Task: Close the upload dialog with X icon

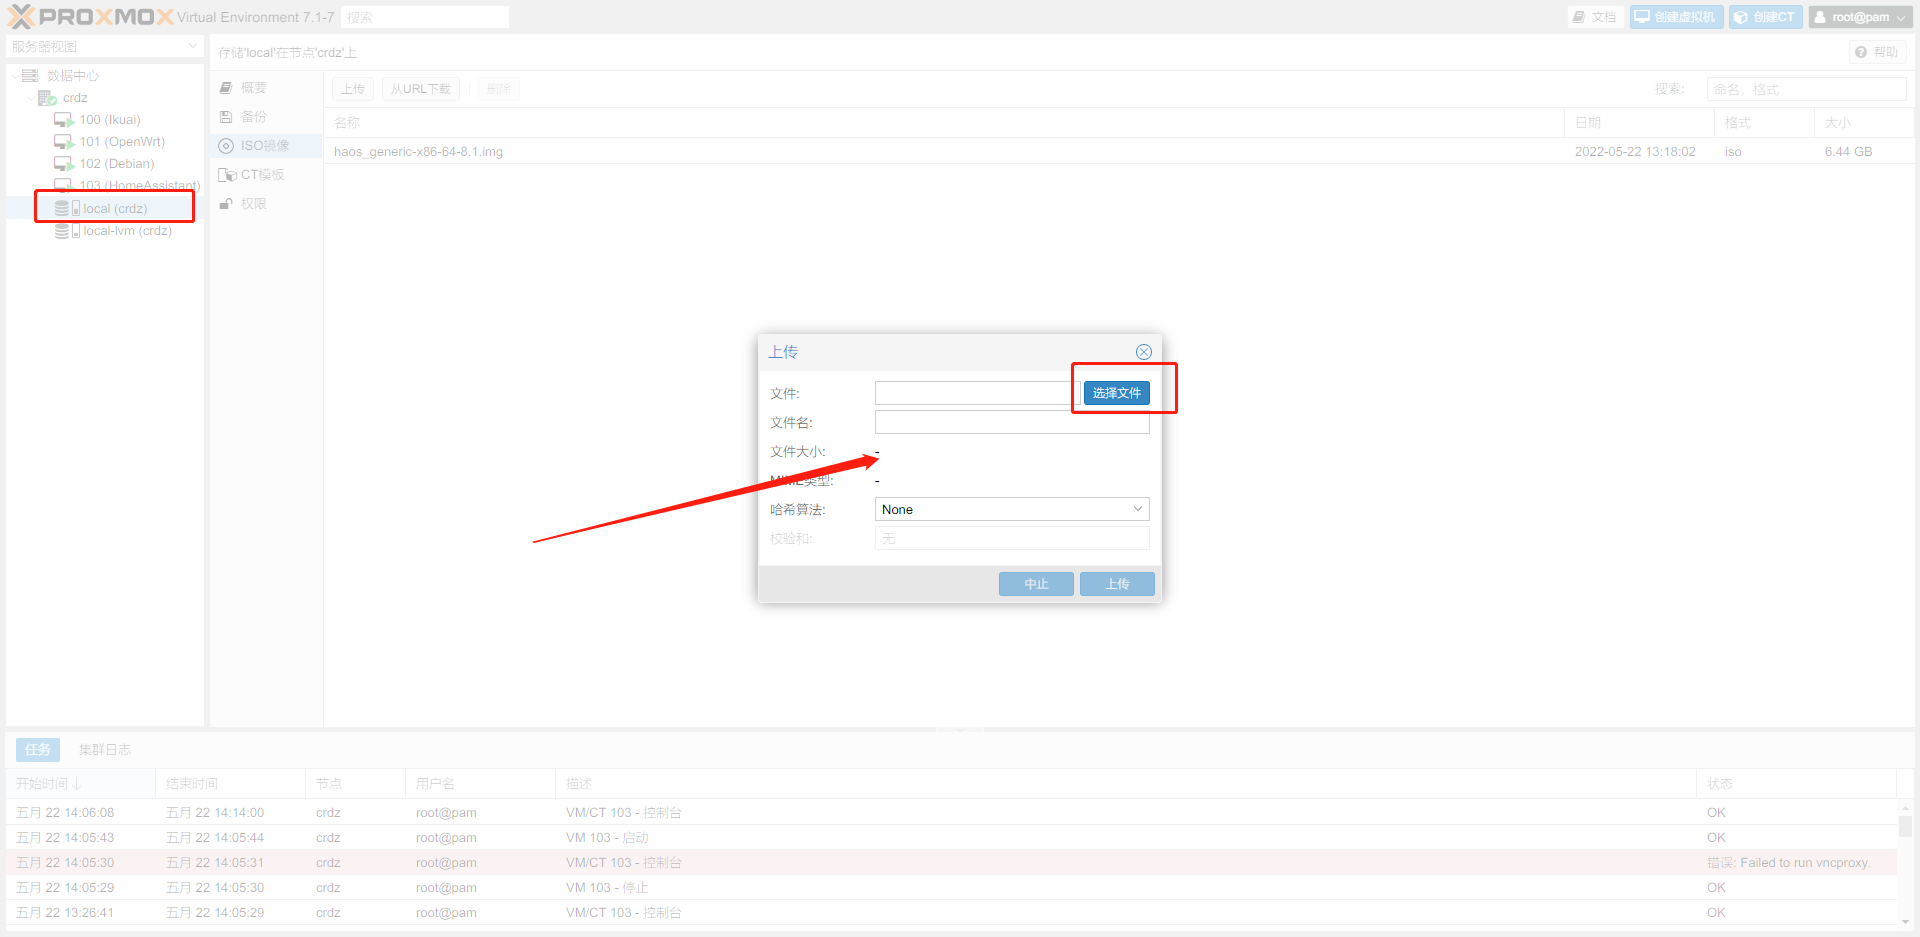Action: (x=1144, y=352)
